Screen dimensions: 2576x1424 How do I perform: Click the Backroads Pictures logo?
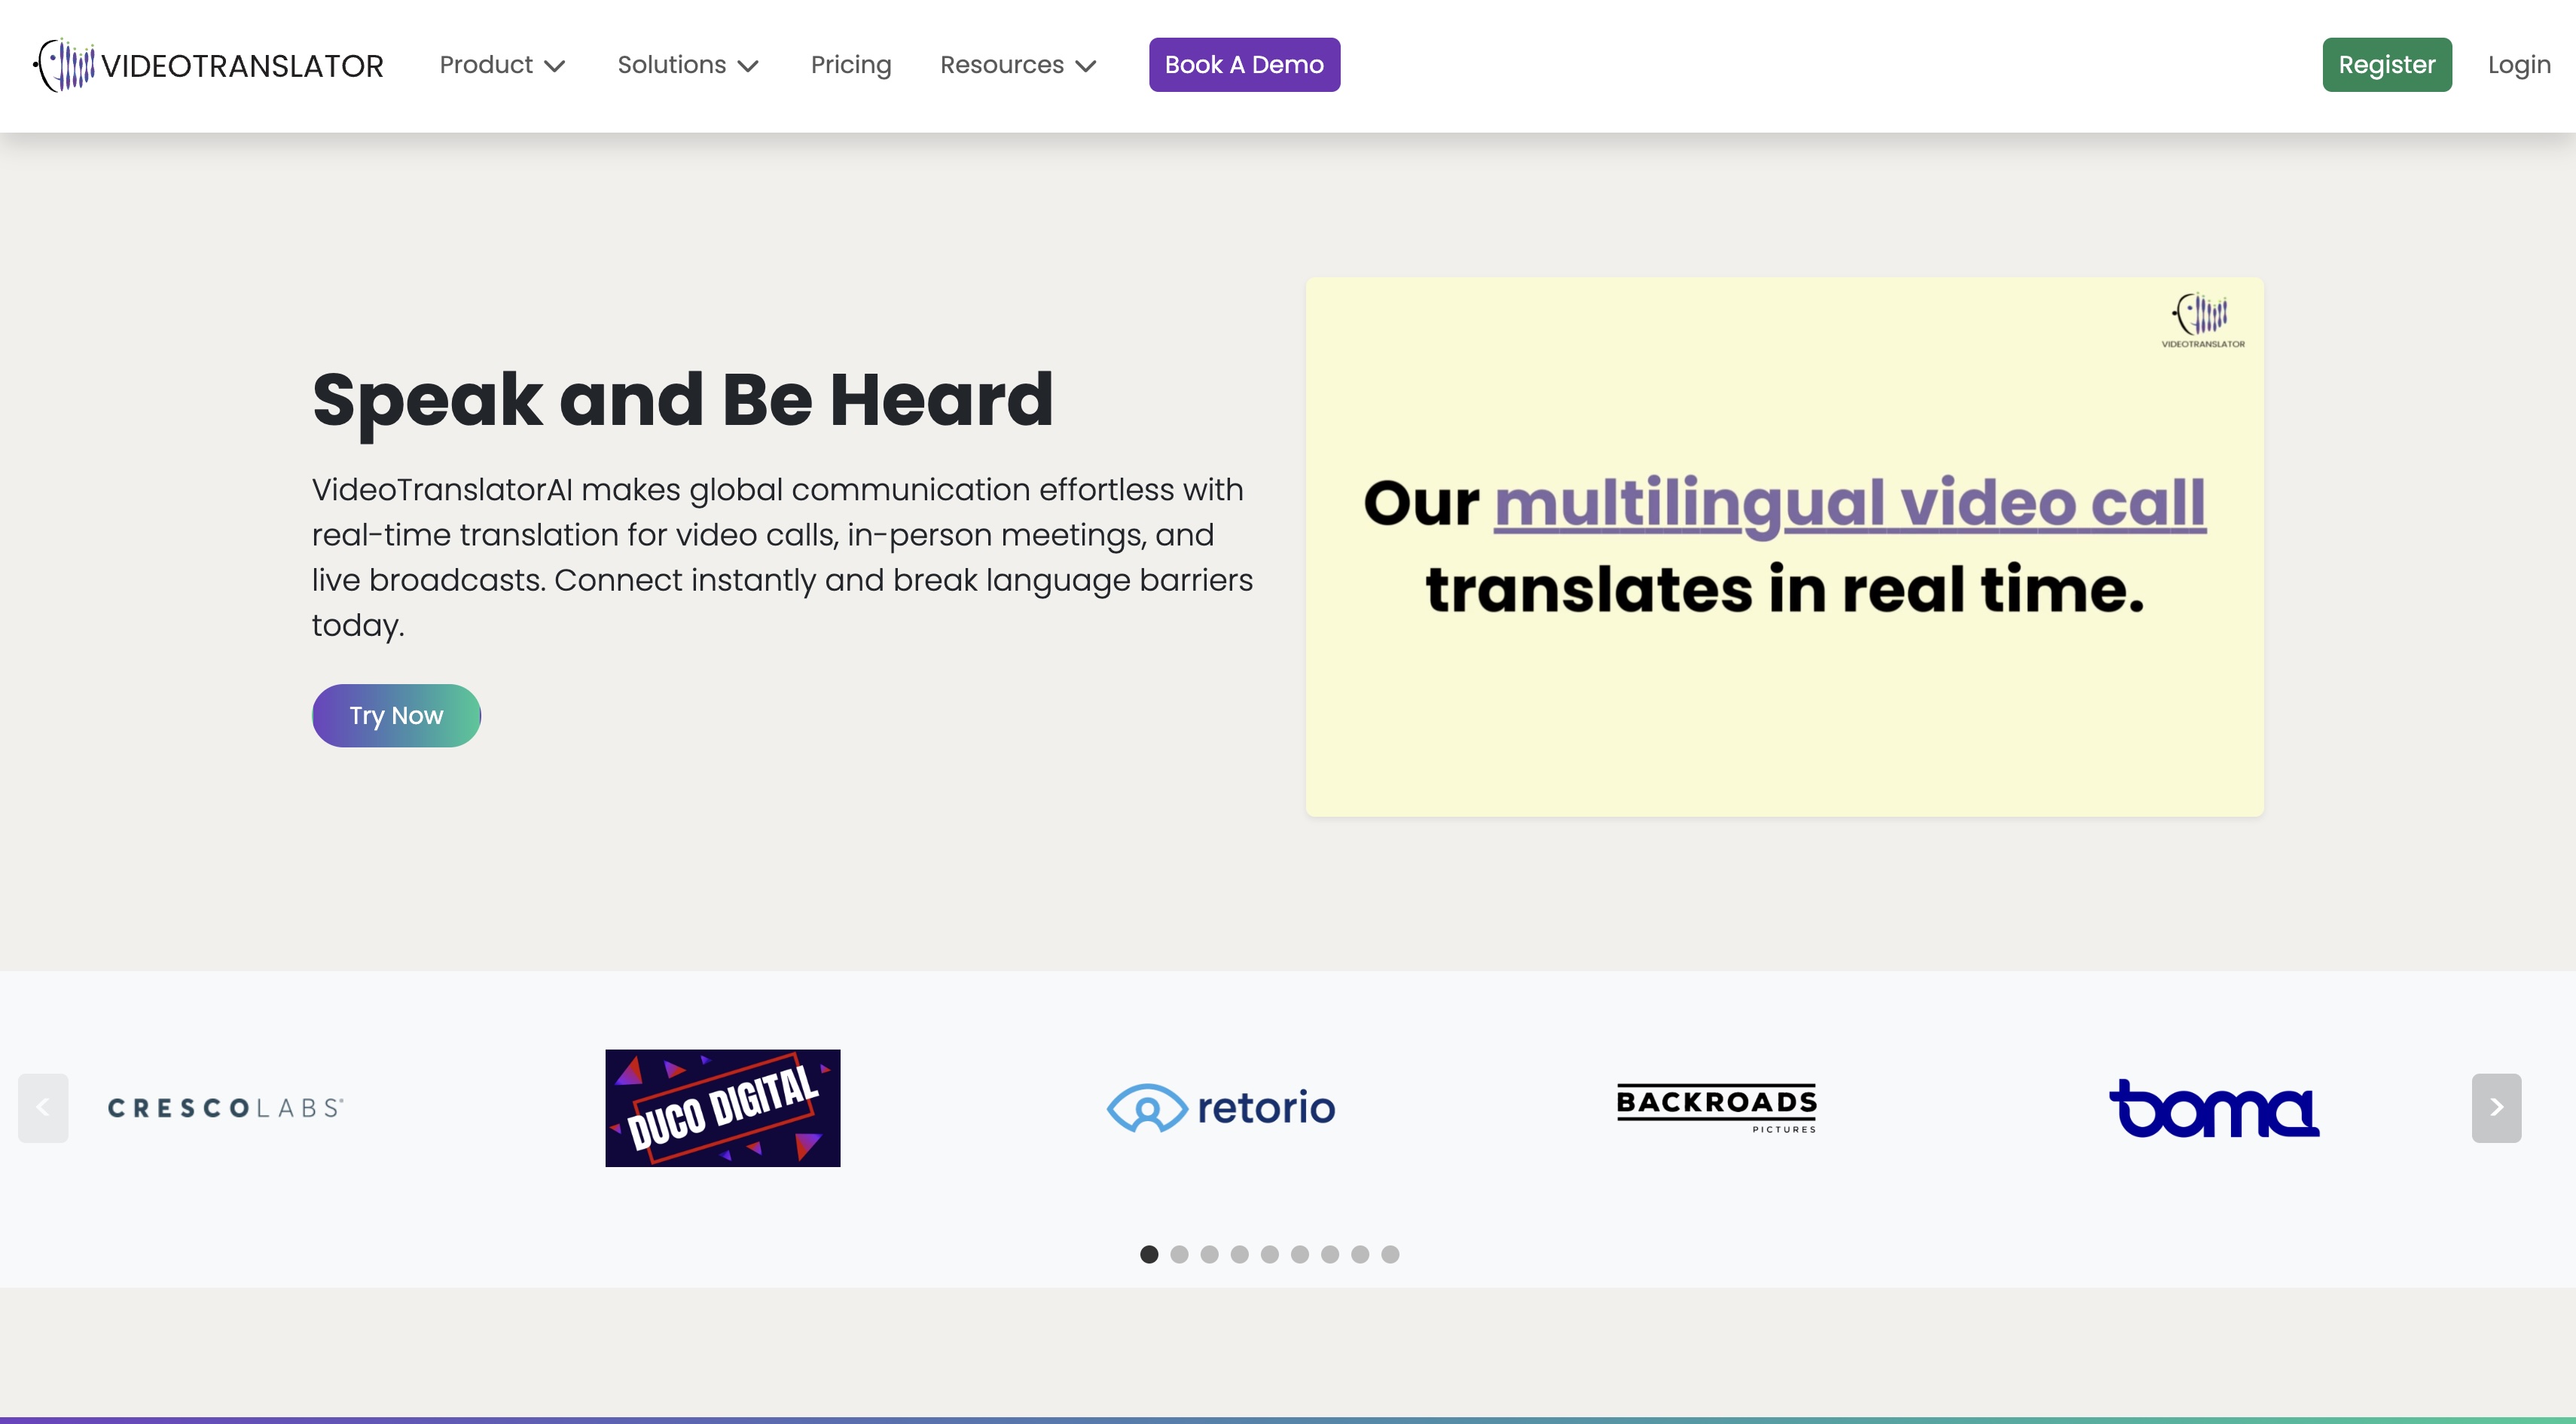pos(1717,1107)
